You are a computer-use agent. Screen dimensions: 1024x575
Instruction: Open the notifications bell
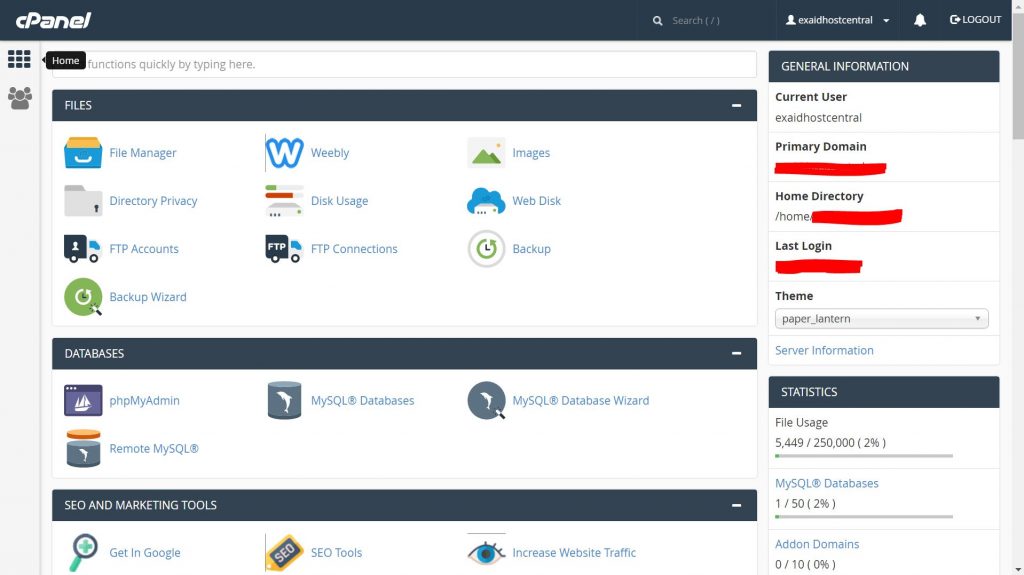coord(920,20)
